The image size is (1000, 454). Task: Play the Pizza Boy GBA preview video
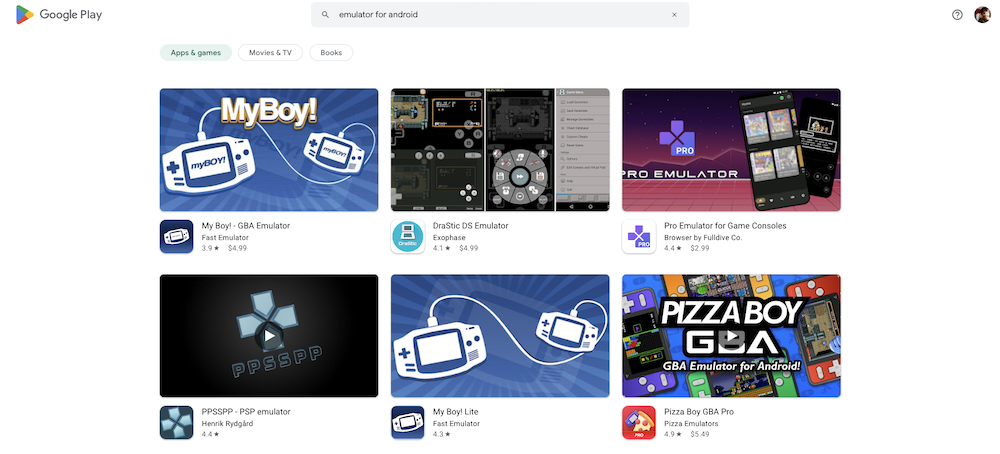732,336
